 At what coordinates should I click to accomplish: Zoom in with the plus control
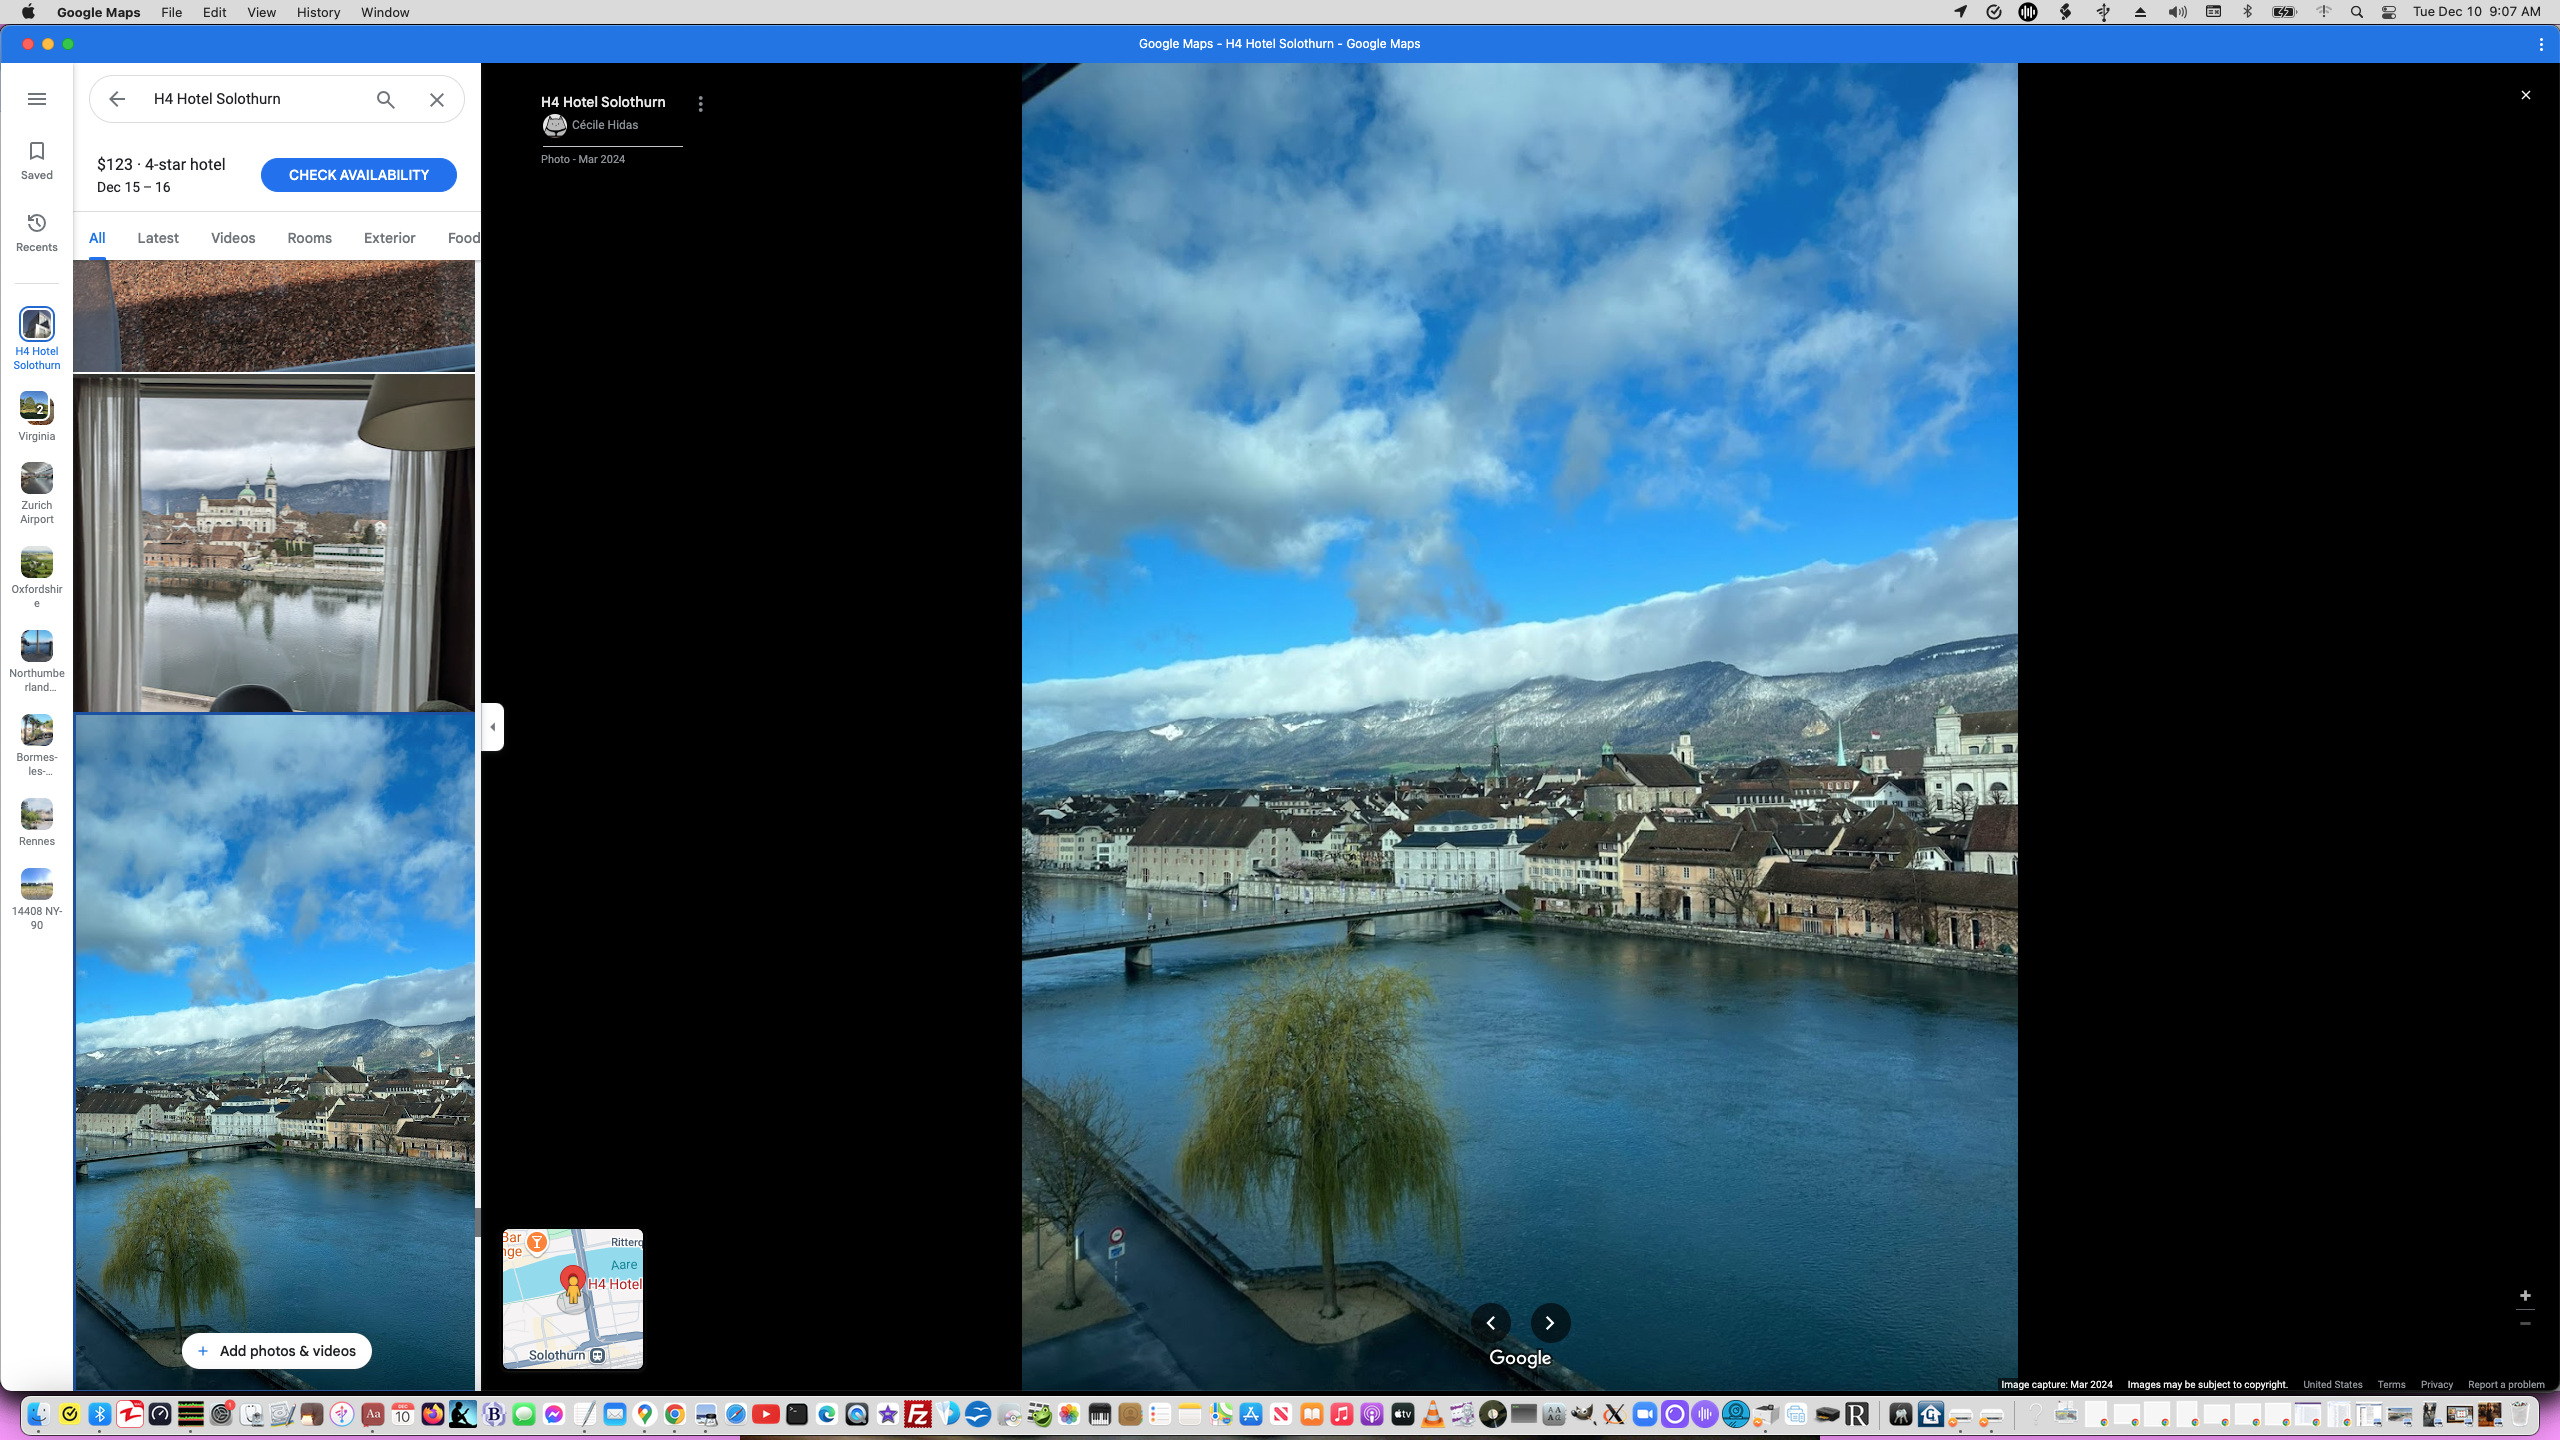tap(2525, 1295)
